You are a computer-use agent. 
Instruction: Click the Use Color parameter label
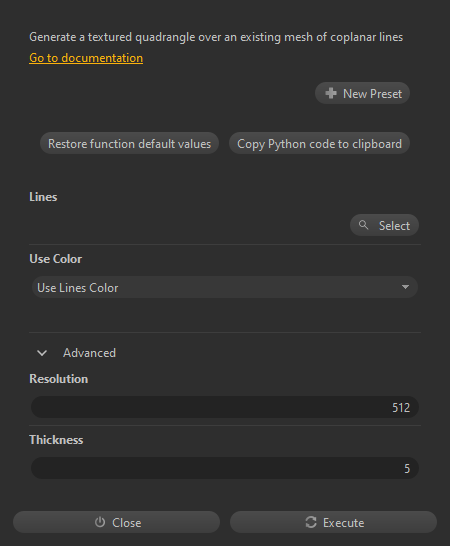point(55,259)
